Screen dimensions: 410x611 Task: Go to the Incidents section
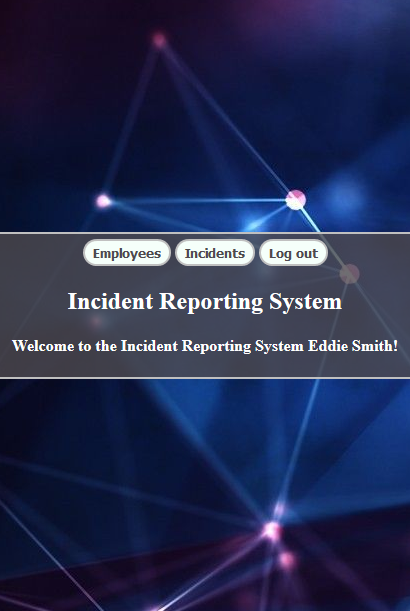(x=215, y=253)
